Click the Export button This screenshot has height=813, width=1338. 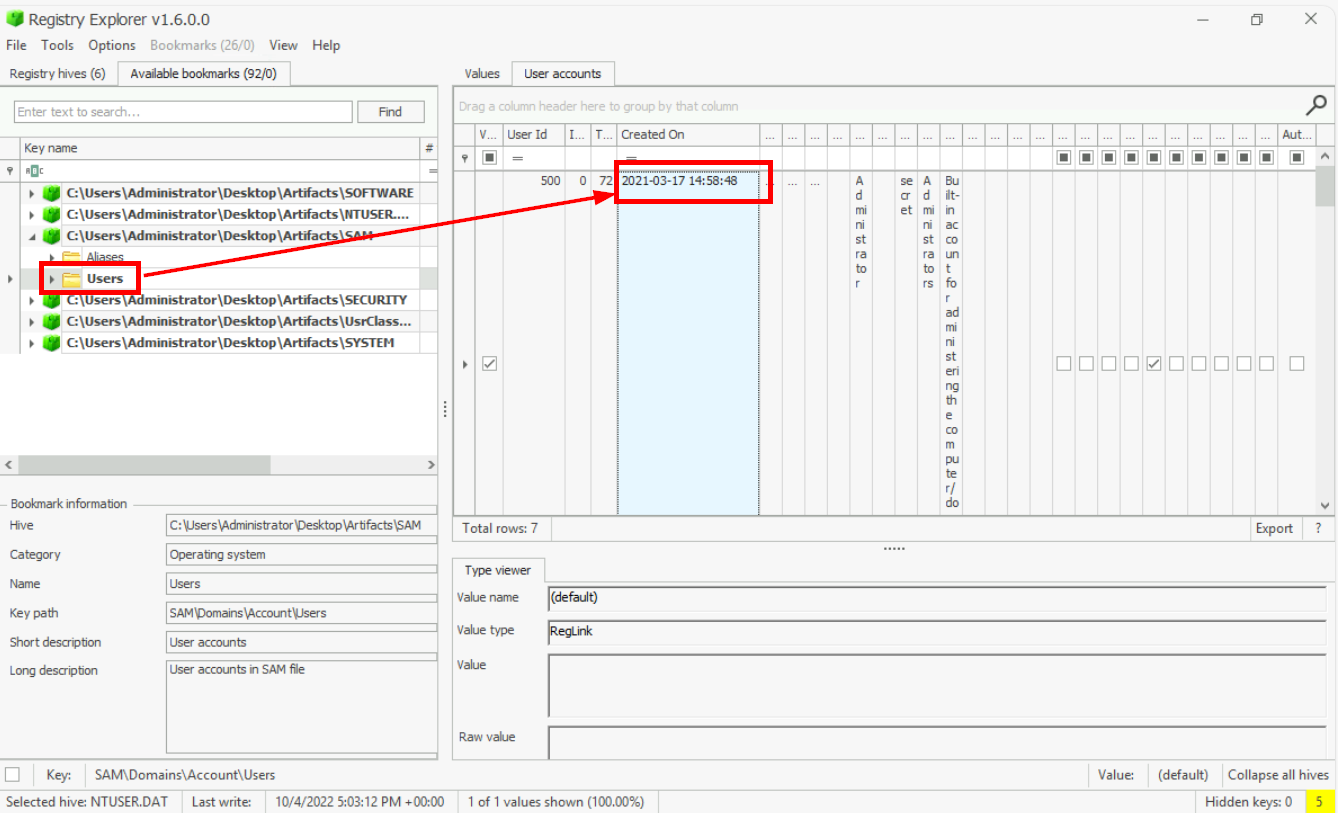(x=1274, y=529)
